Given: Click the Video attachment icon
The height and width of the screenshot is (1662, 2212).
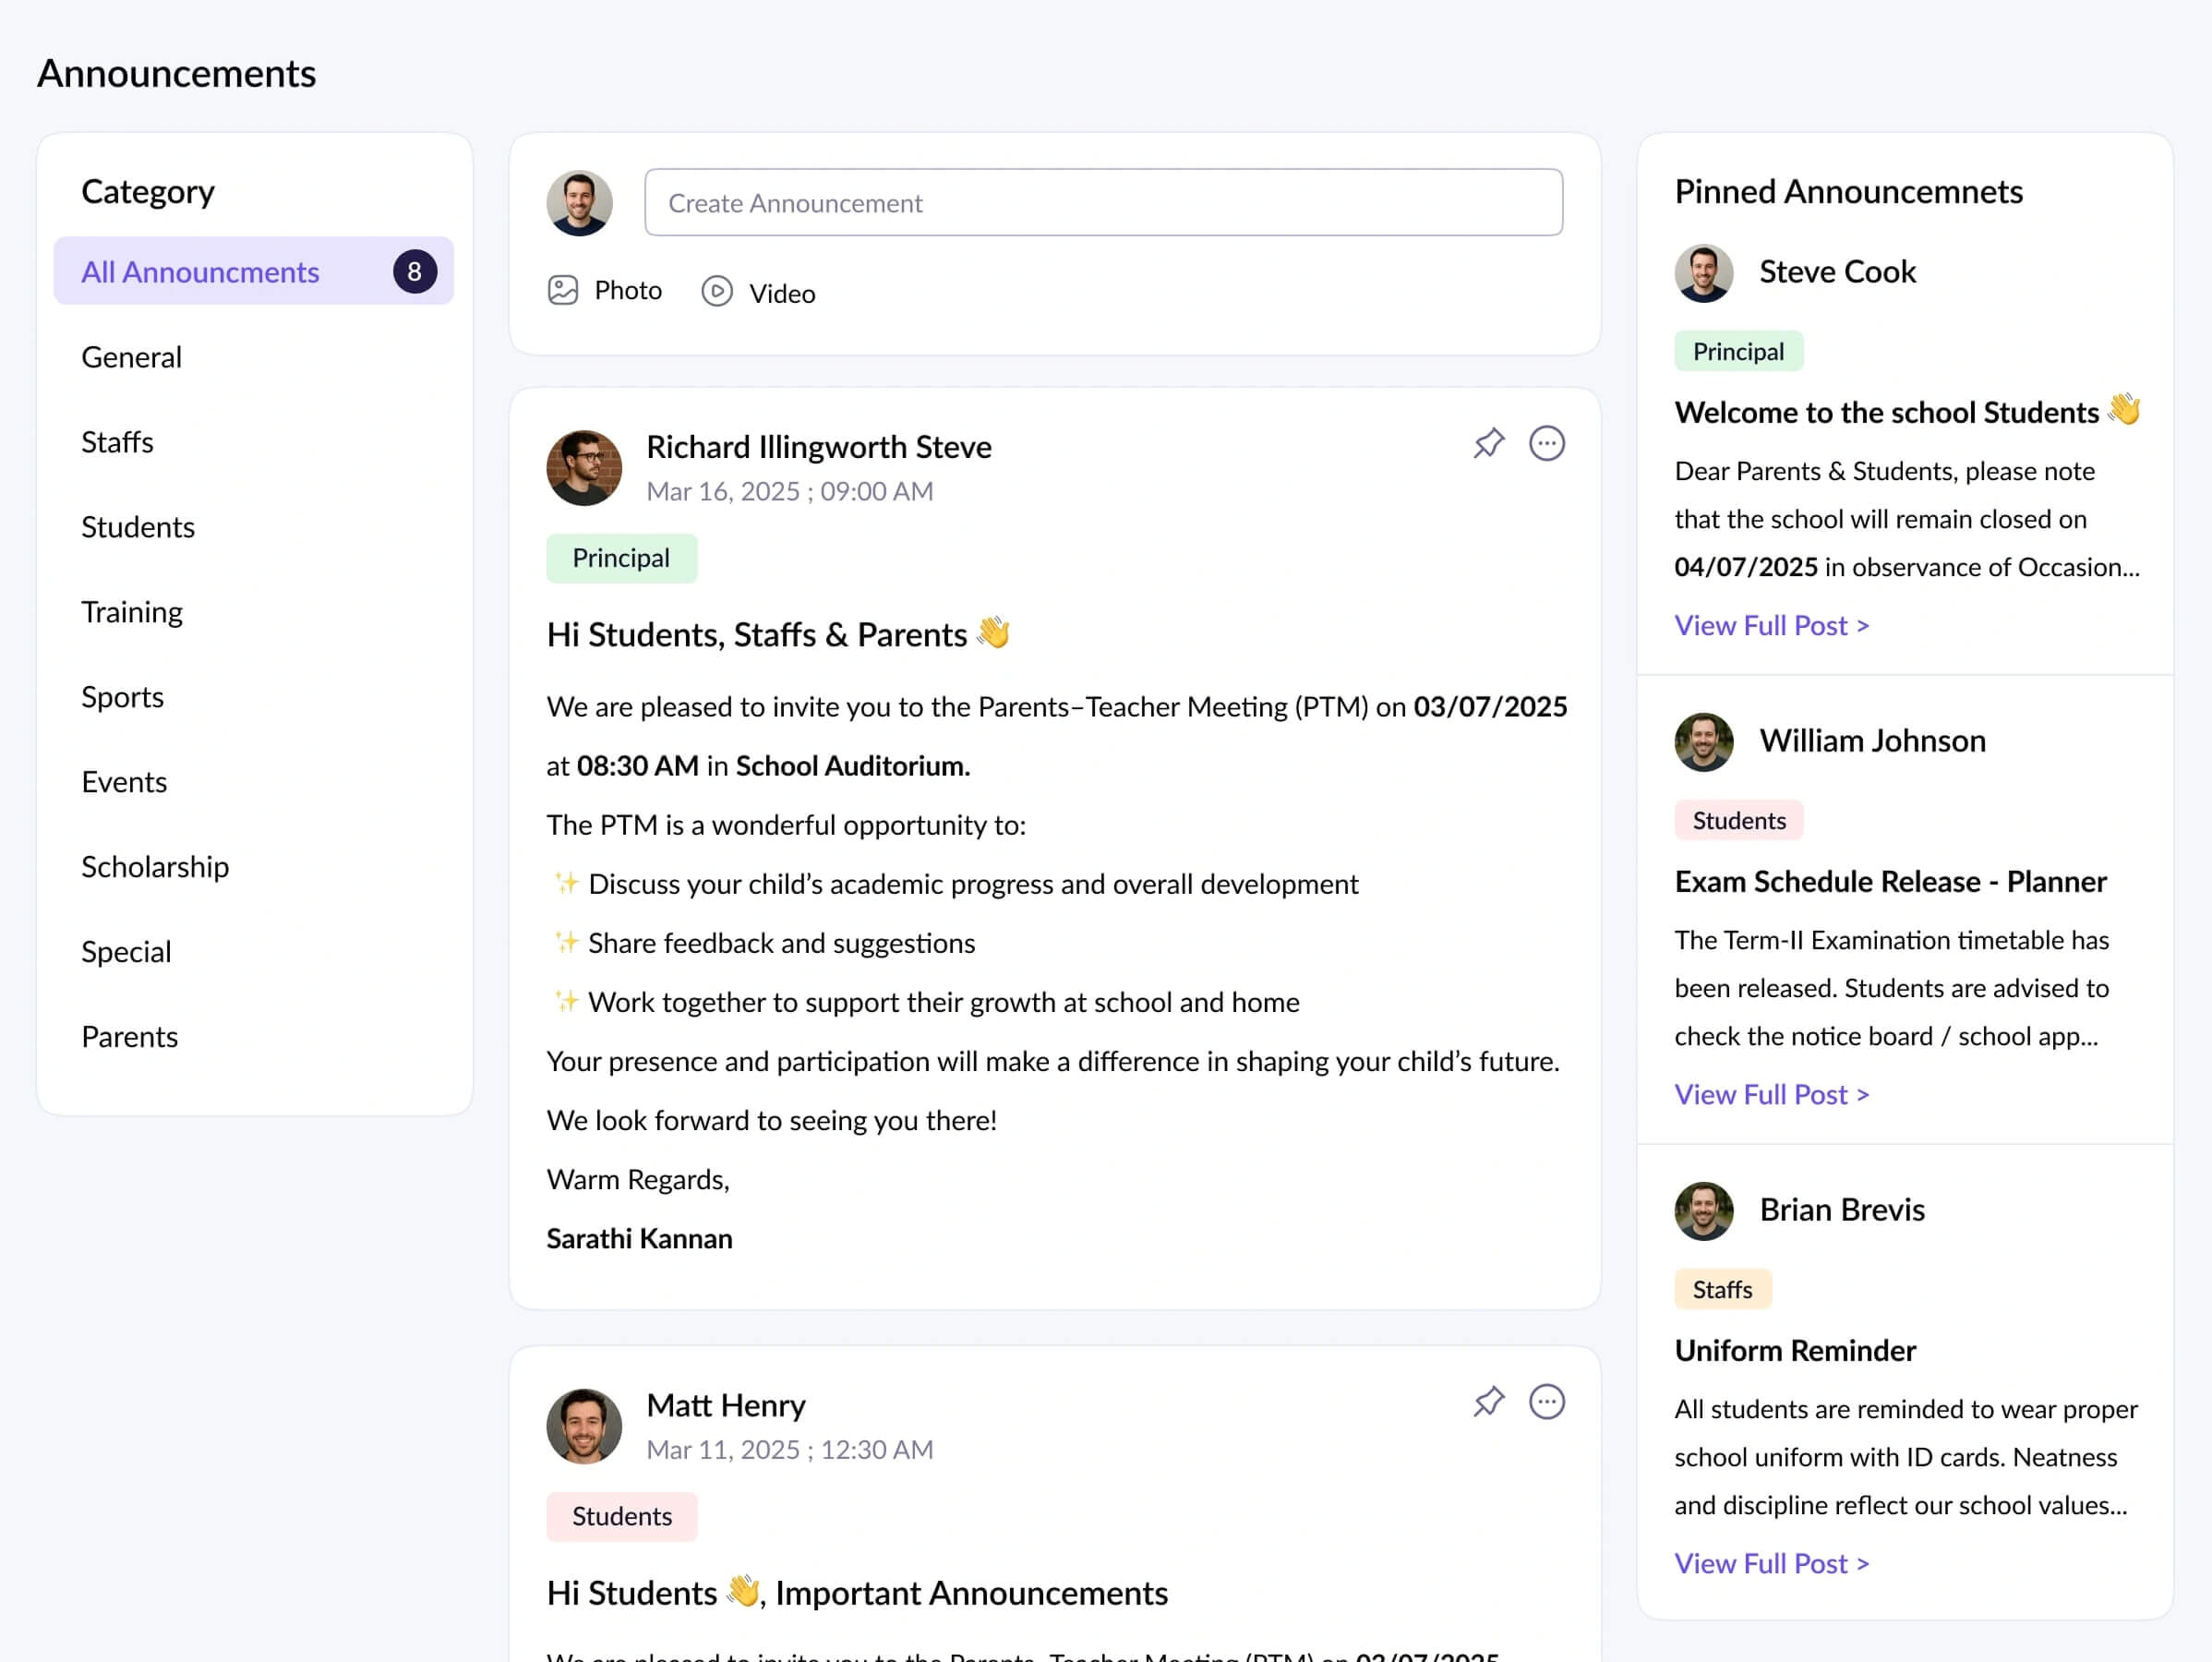Looking at the screenshot, I should point(716,291).
